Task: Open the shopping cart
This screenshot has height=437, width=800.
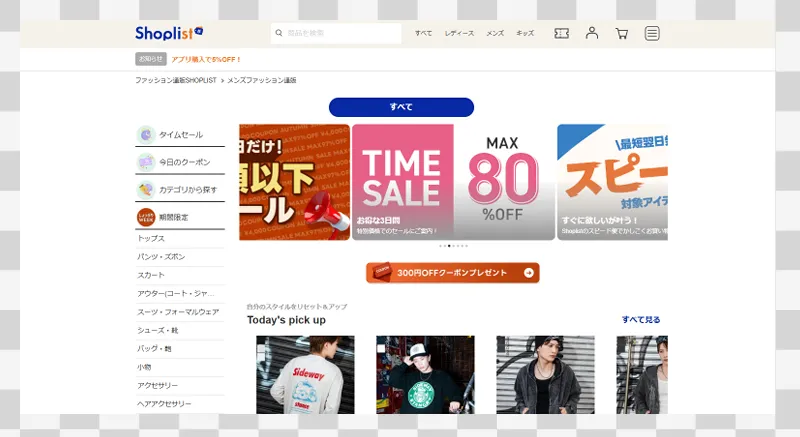Action: [622, 33]
